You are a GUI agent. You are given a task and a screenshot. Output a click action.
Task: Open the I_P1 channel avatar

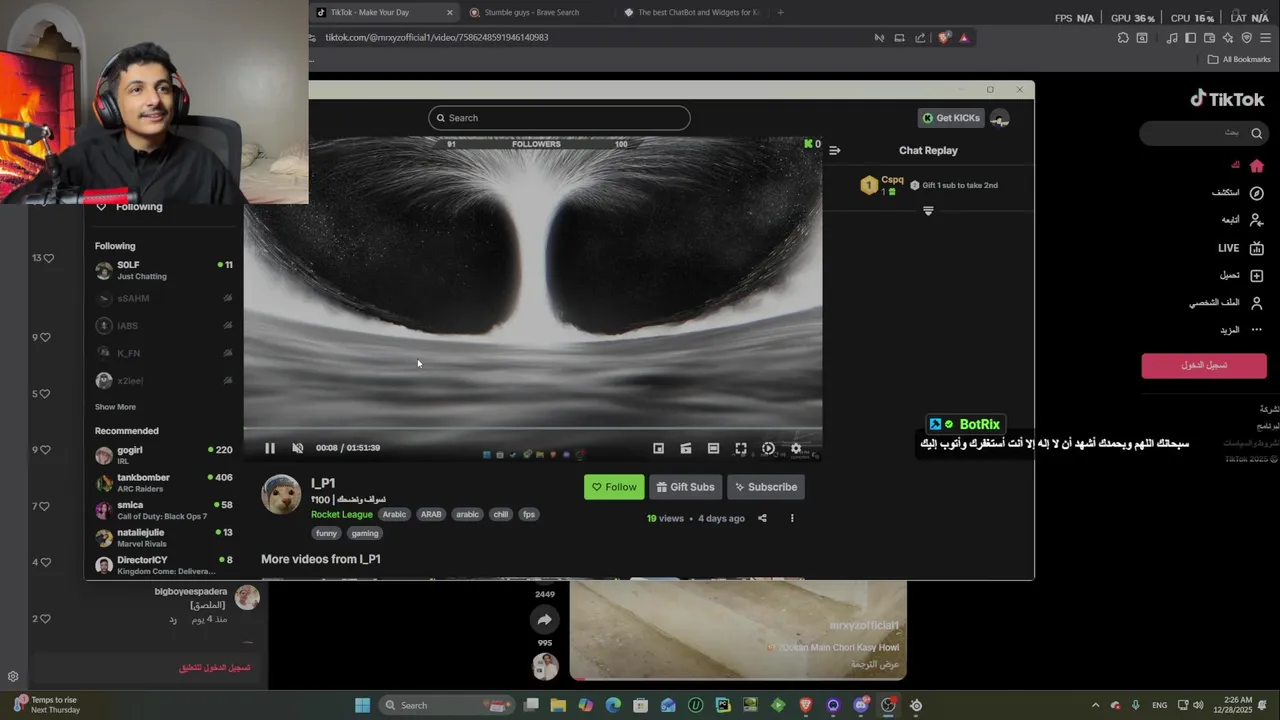pyautogui.click(x=281, y=494)
